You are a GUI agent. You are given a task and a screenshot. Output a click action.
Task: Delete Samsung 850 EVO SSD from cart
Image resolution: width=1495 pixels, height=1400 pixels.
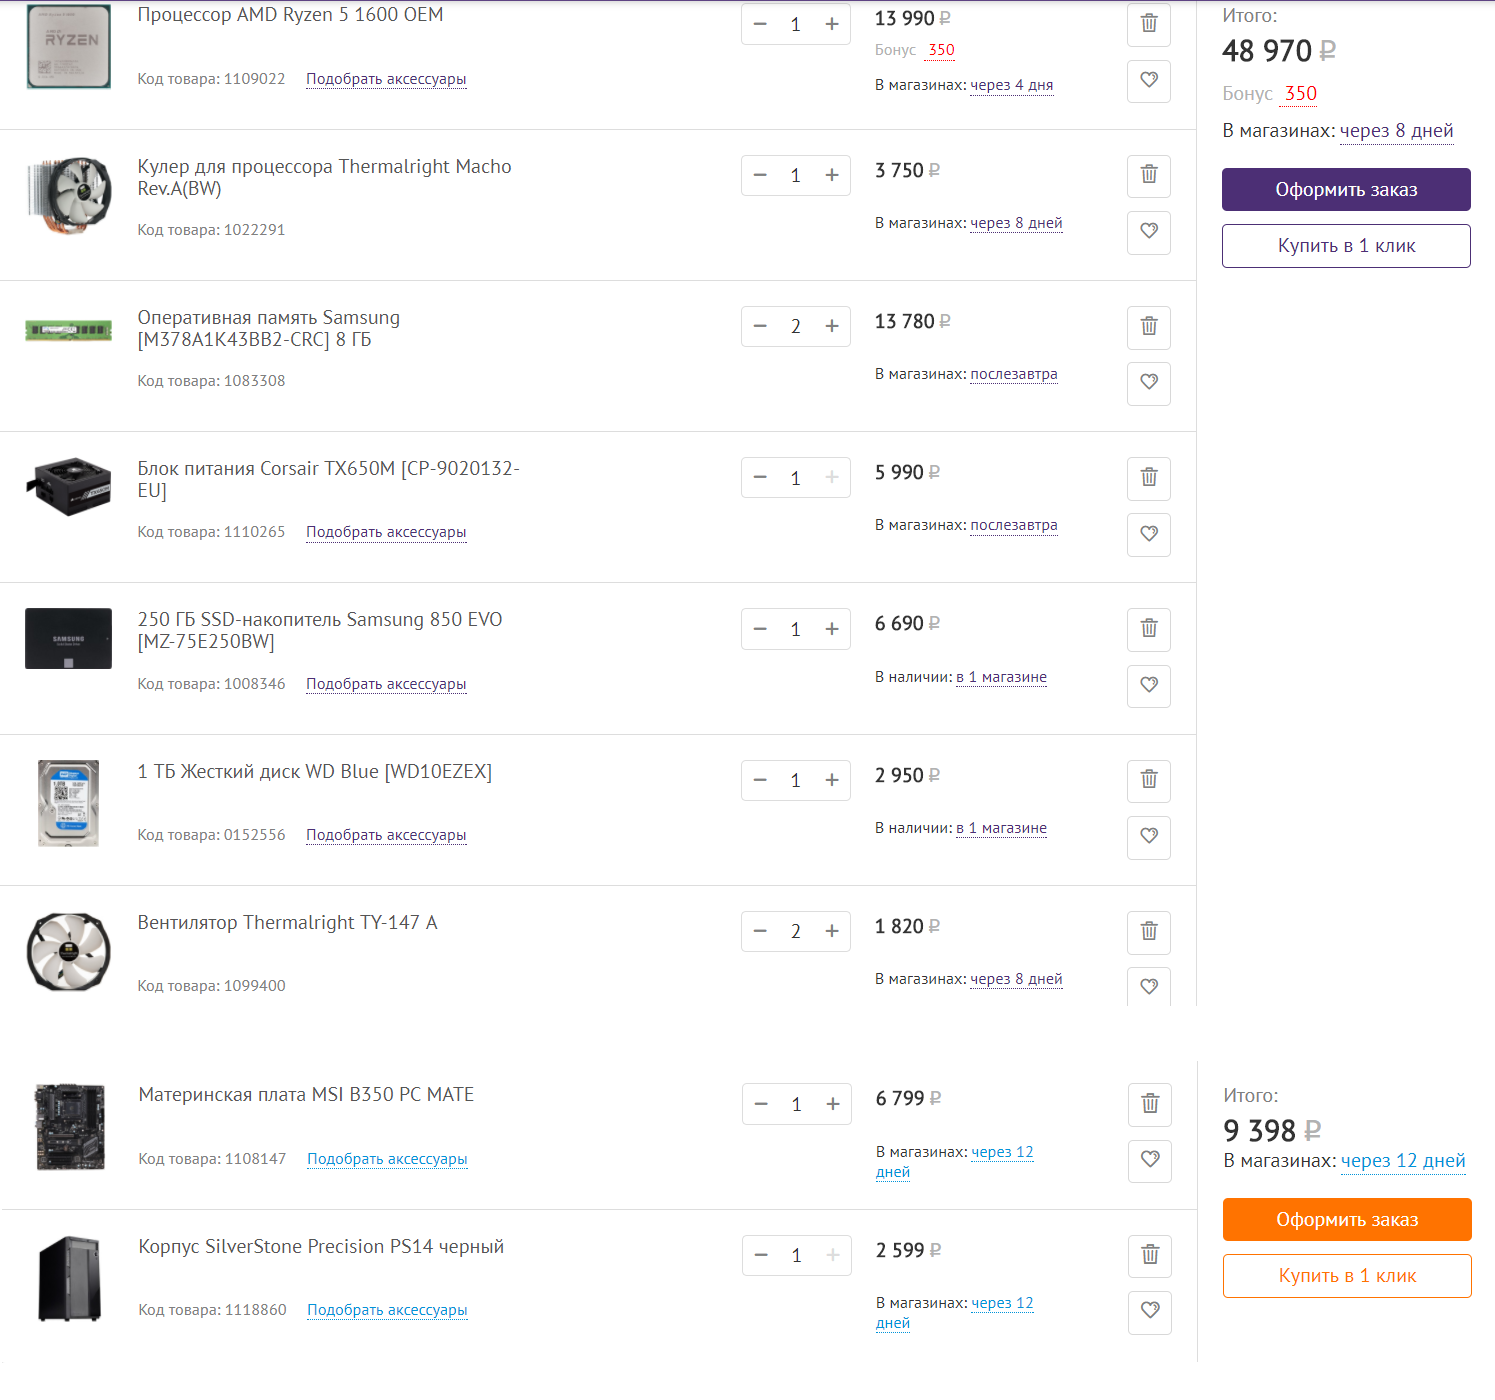1148,629
